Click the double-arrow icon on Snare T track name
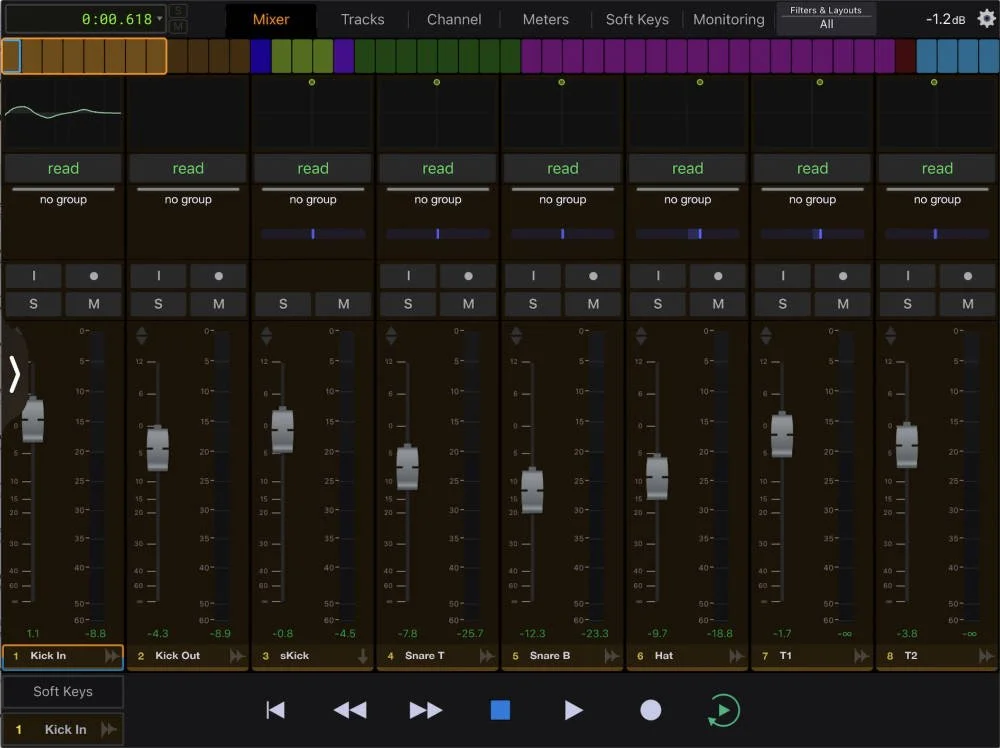 pyautogui.click(x=487, y=656)
